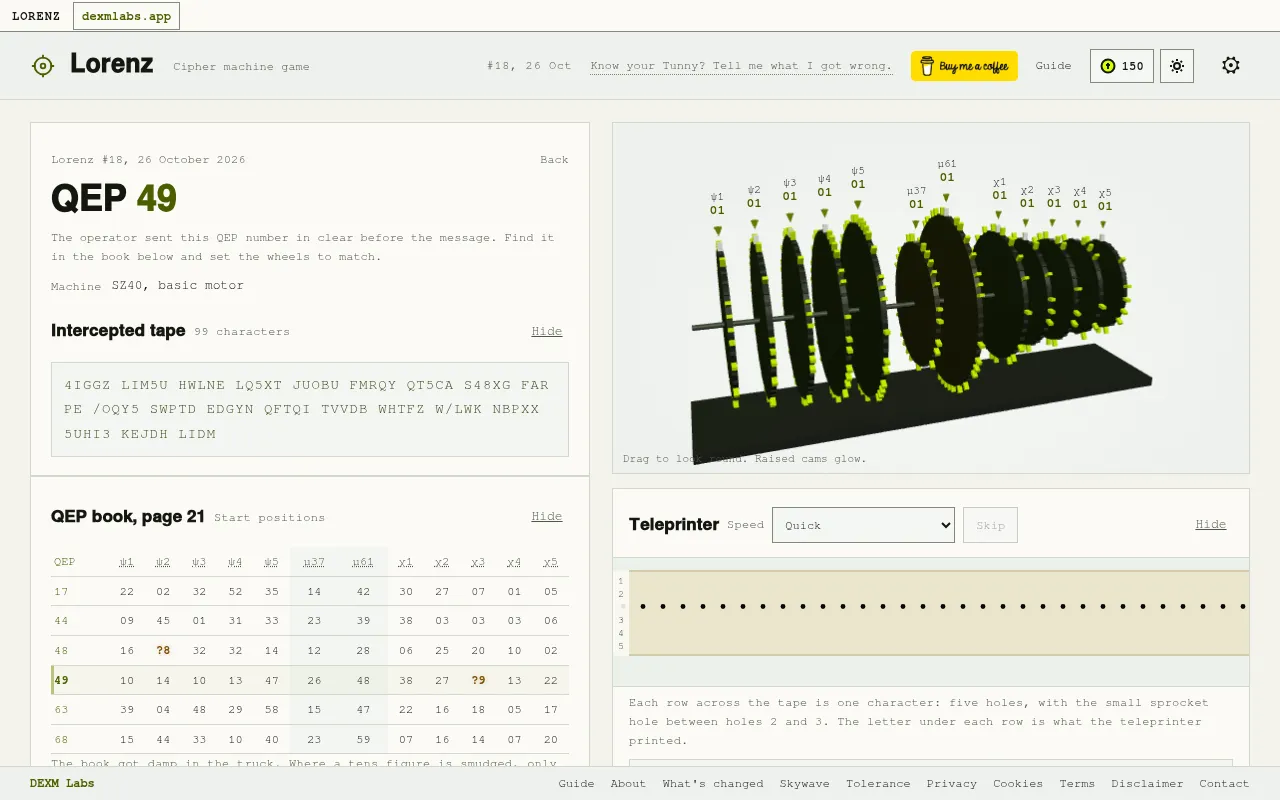Click the Back link
The height and width of the screenshot is (800, 1280).
(x=554, y=160)
